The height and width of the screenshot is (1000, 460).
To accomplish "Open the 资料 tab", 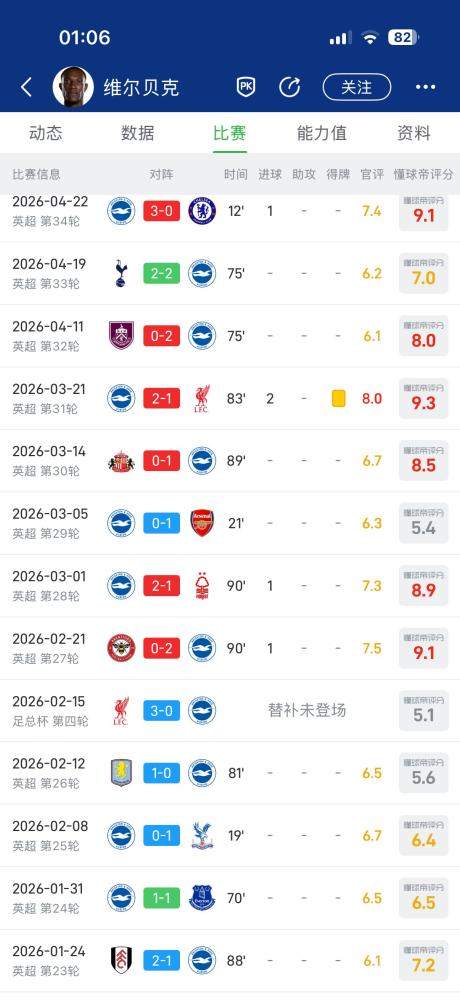I will click(414, 133).
